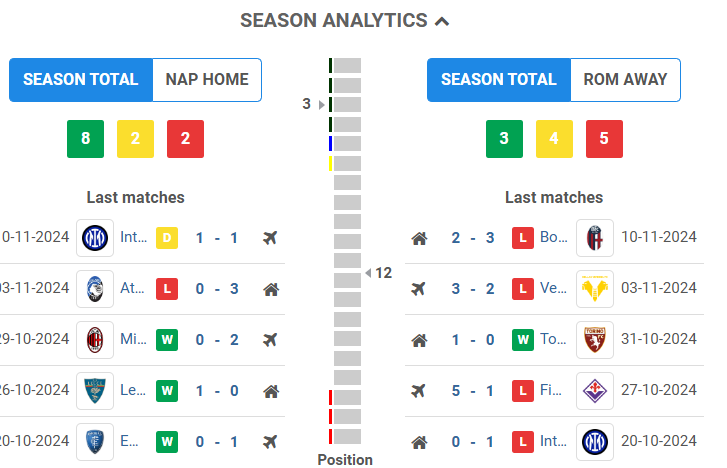The width and height of the screenshot is (727, 468).
Task: Click the position 12 arrow marker
Action: click(x=367, y=272)
